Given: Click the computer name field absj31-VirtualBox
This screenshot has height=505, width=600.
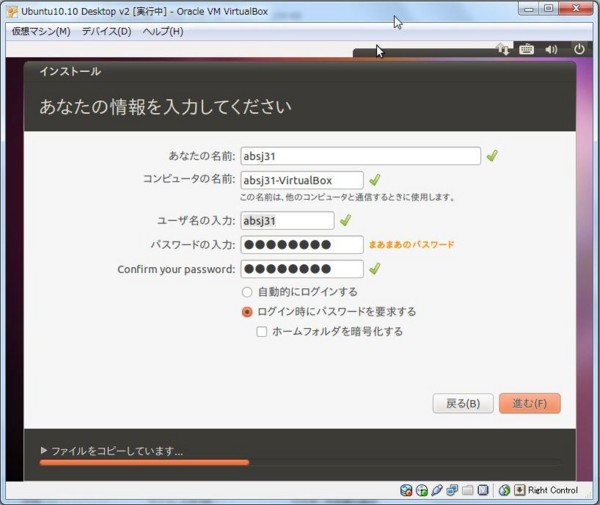Looking at the screenshot, I should (x=302, y=180).
